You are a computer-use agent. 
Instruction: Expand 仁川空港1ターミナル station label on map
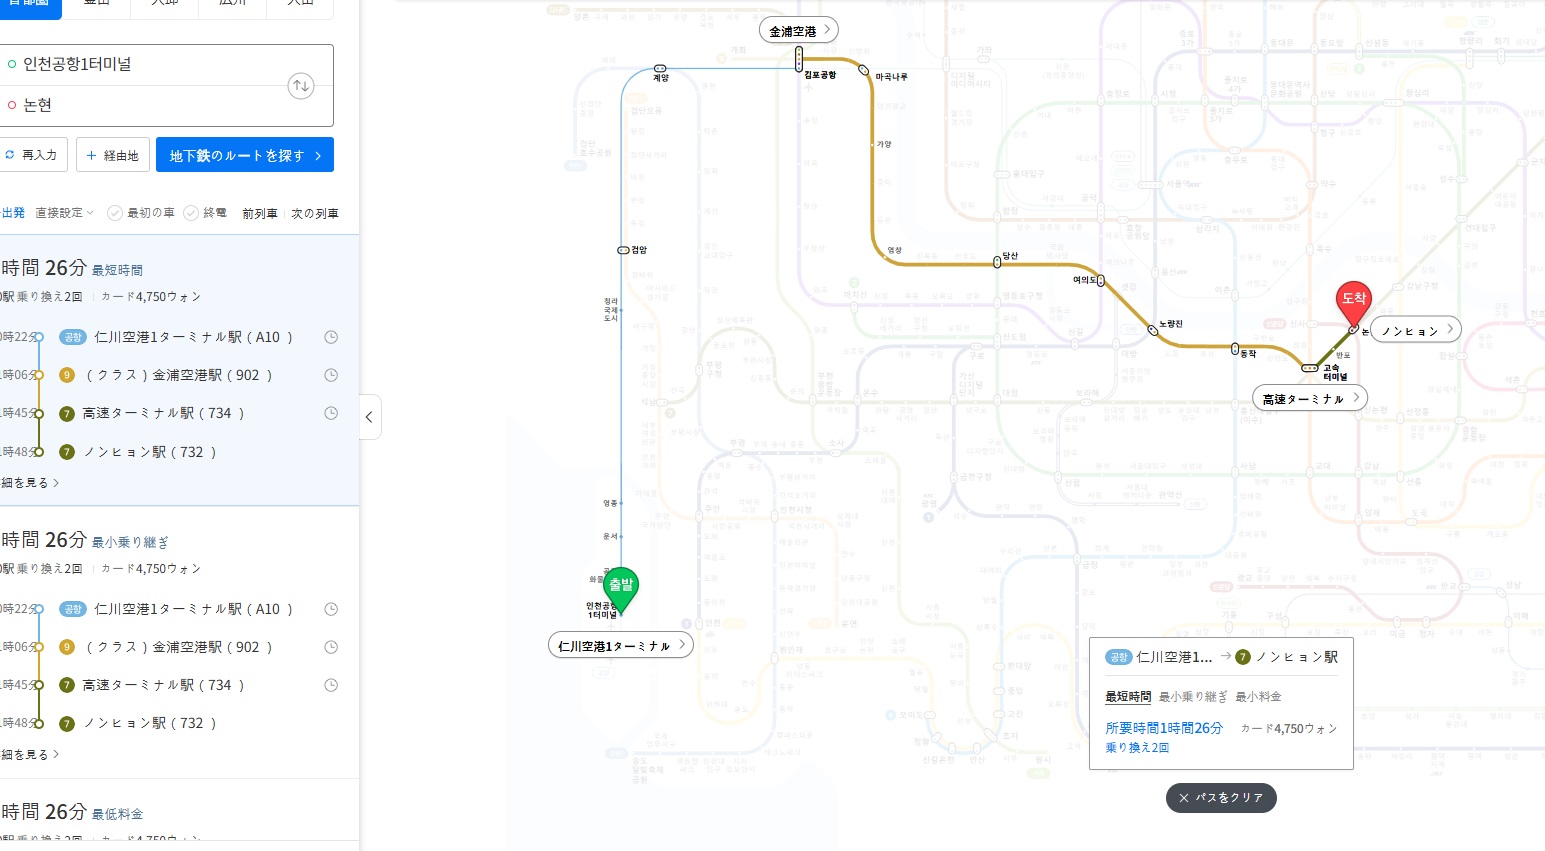pos(620,646)
